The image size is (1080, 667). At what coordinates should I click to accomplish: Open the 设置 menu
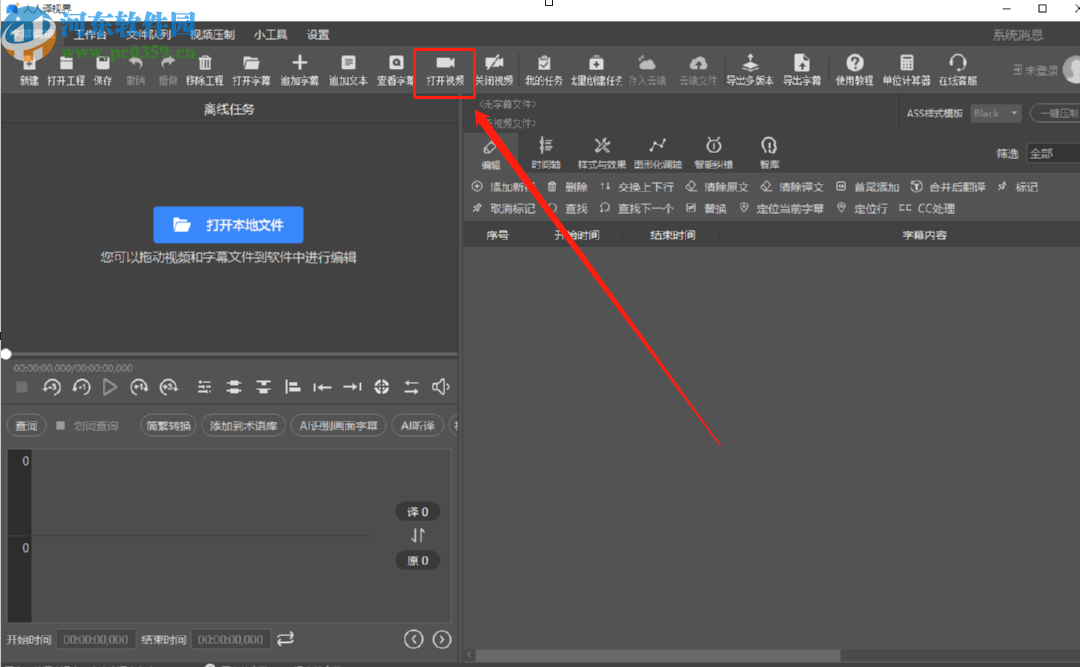[x=318, y=35]
